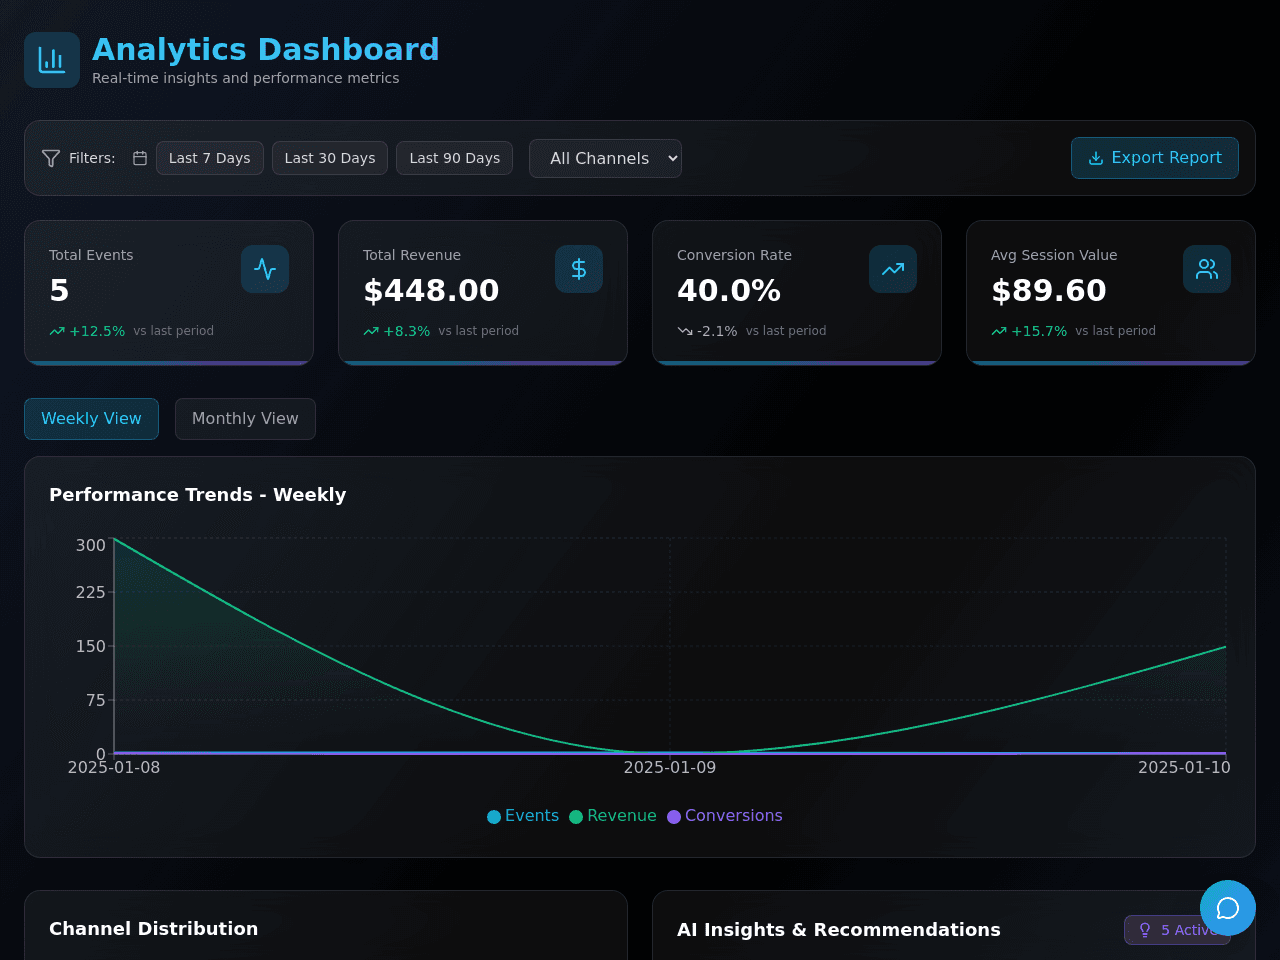Image resolution: width=1280 pixels, height=960 pixels.
Task: Click the Total Events value 5
Action: [x=59, y=291]
